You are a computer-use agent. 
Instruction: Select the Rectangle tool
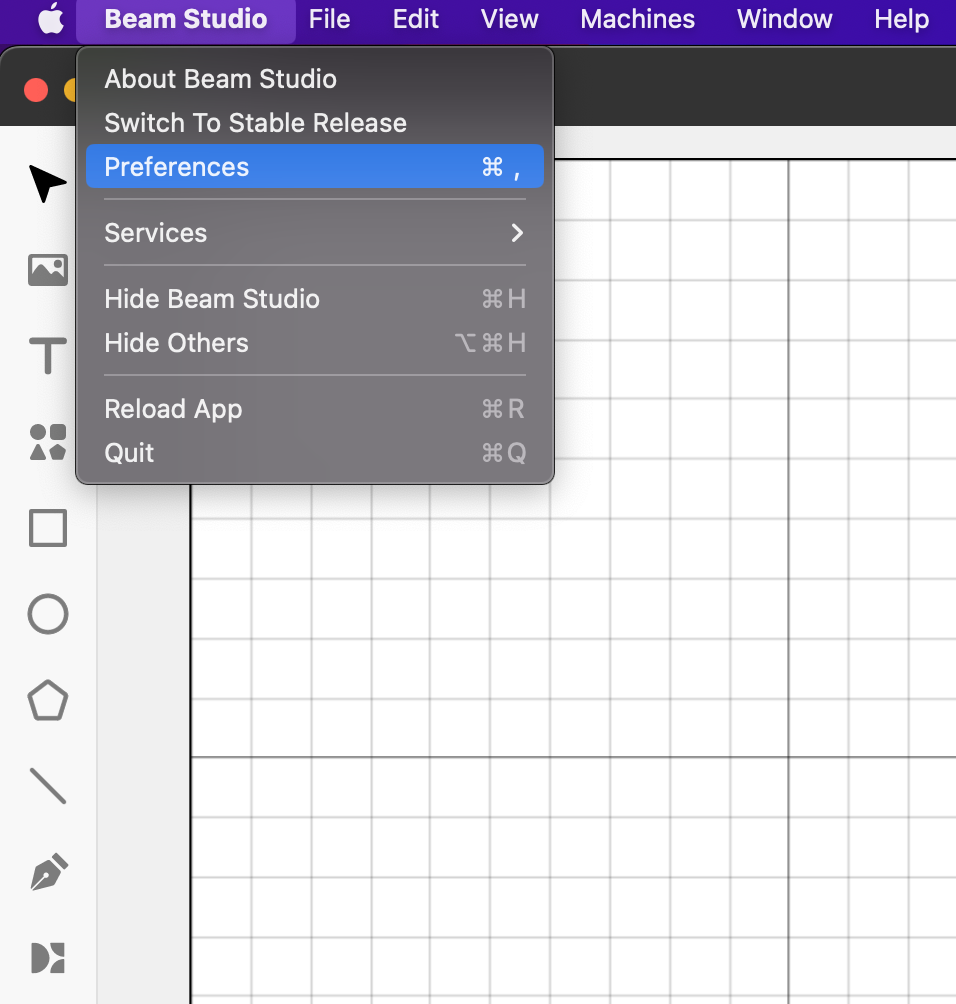[47, 528]
